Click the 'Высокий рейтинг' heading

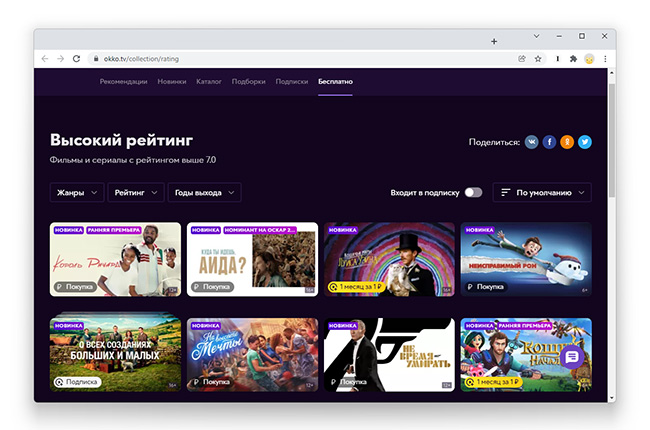click(x=121, y=140)
